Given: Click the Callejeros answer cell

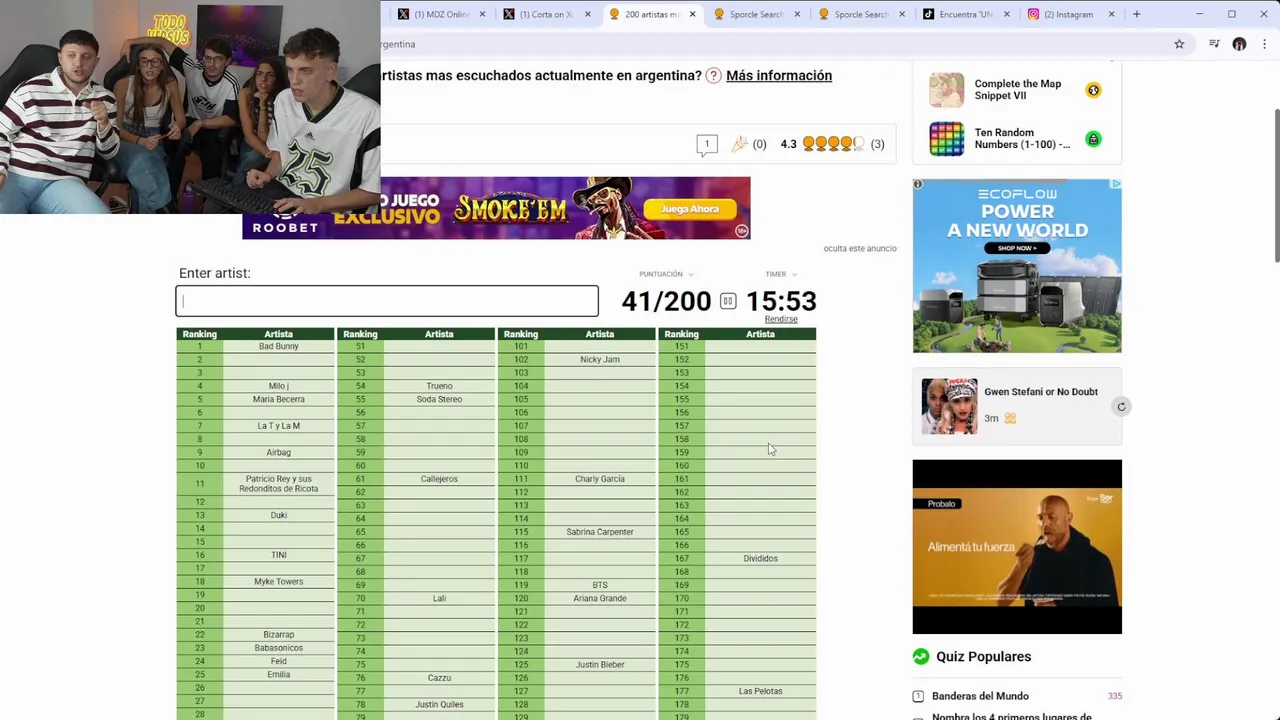Looking at the screenshot, I should click(439, 479).
